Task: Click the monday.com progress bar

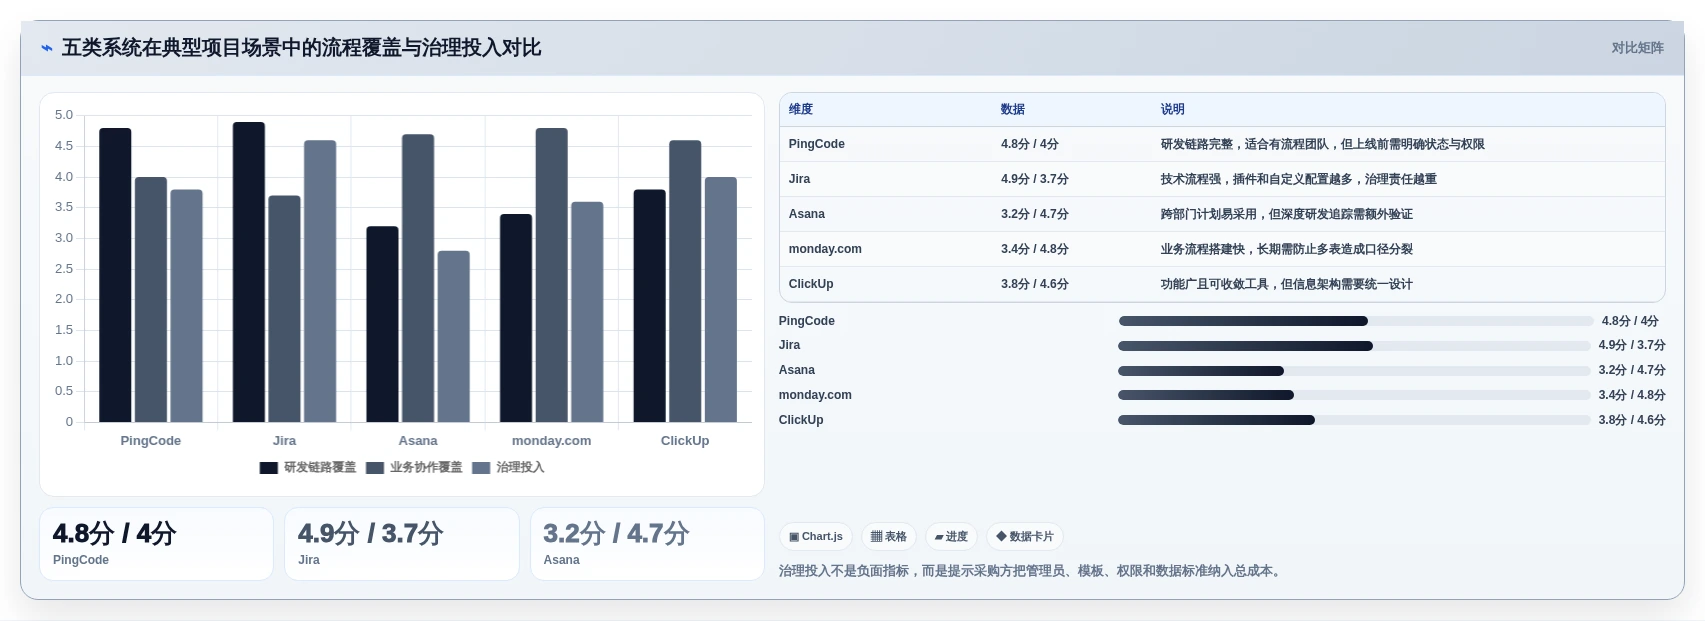Action: point(1354,395)
